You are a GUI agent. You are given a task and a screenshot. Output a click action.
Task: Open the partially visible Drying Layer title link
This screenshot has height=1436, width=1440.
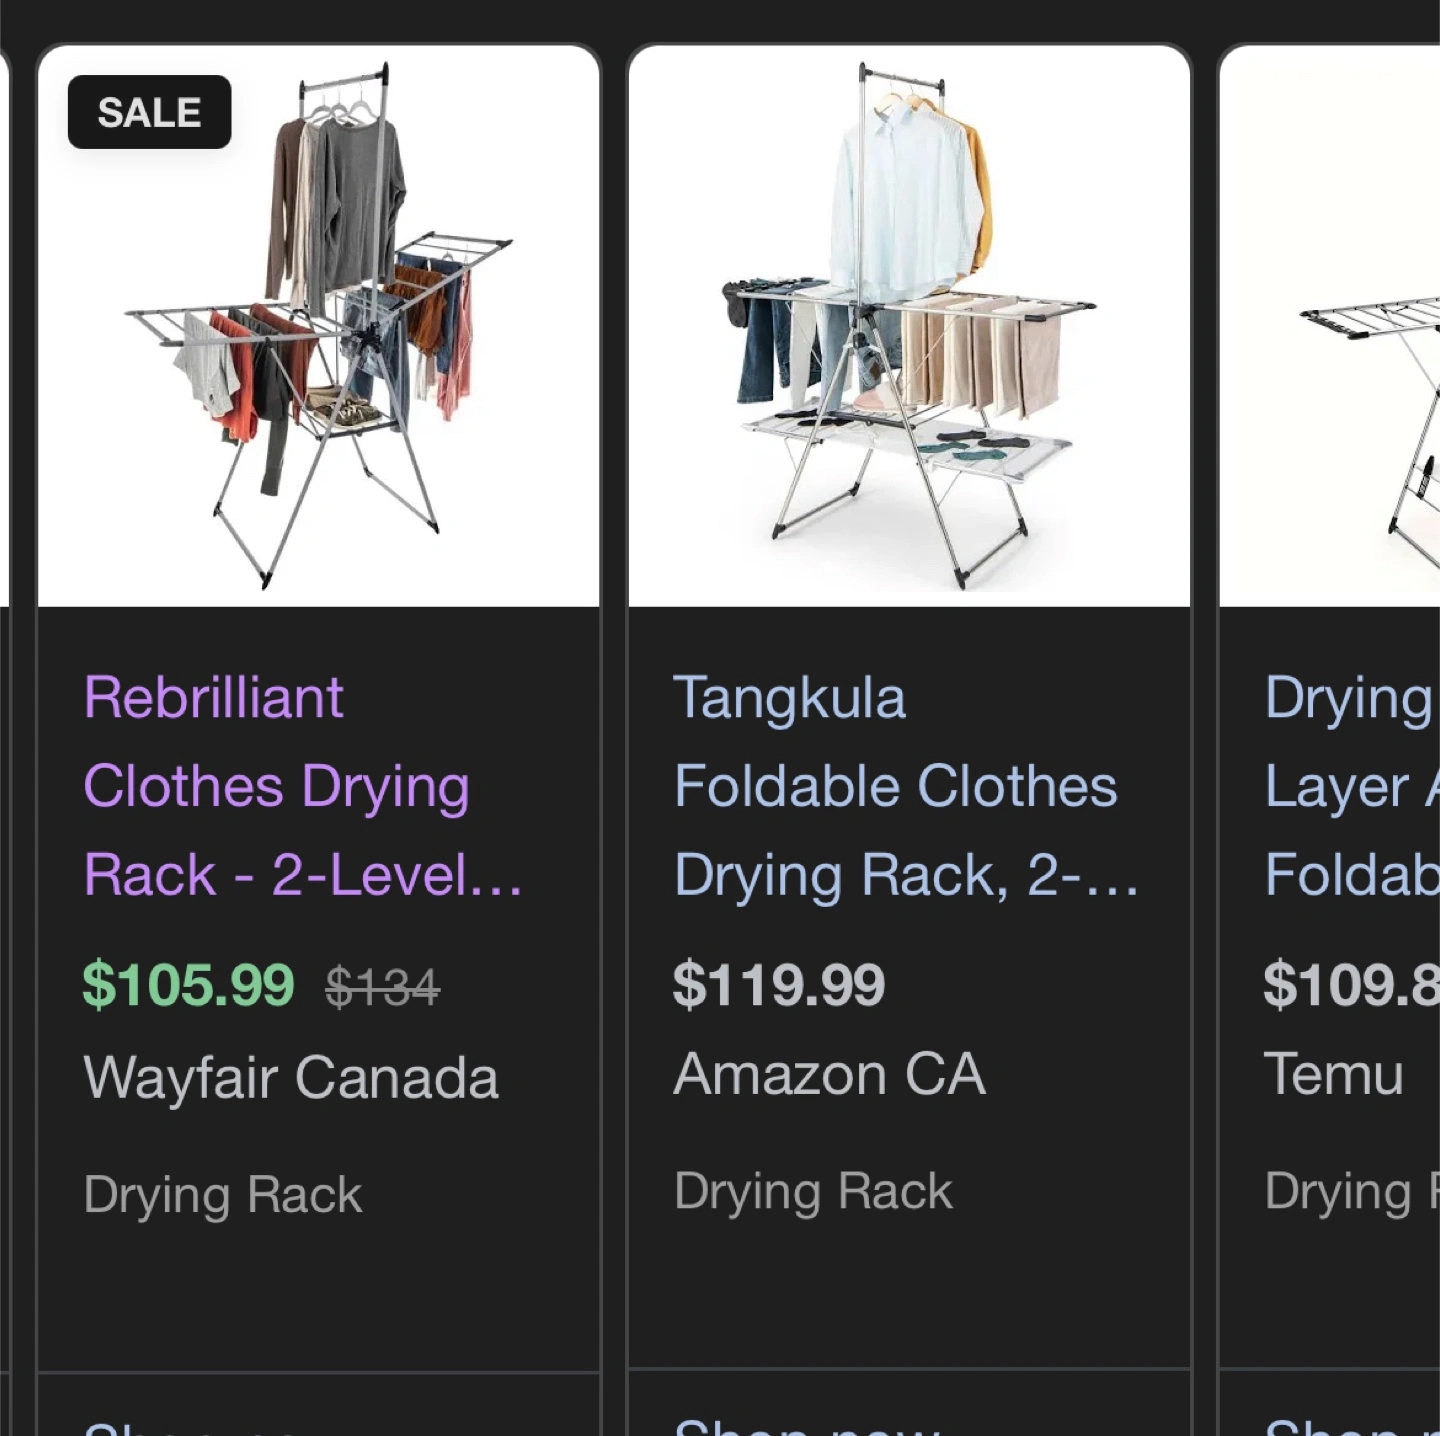[1352, 786]
